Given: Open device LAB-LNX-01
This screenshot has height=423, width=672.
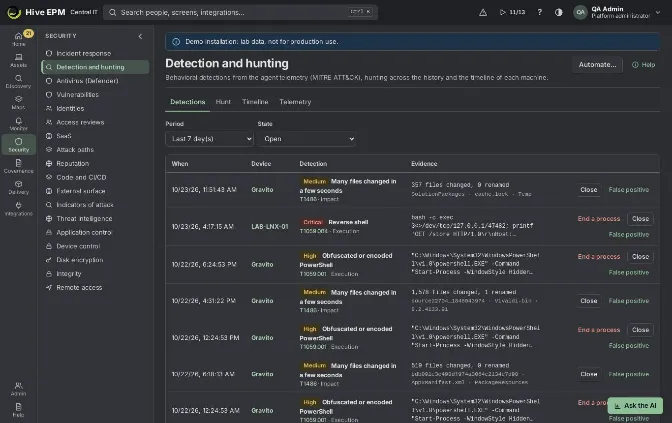Looking at the screenshot, I should click(270, 227).
